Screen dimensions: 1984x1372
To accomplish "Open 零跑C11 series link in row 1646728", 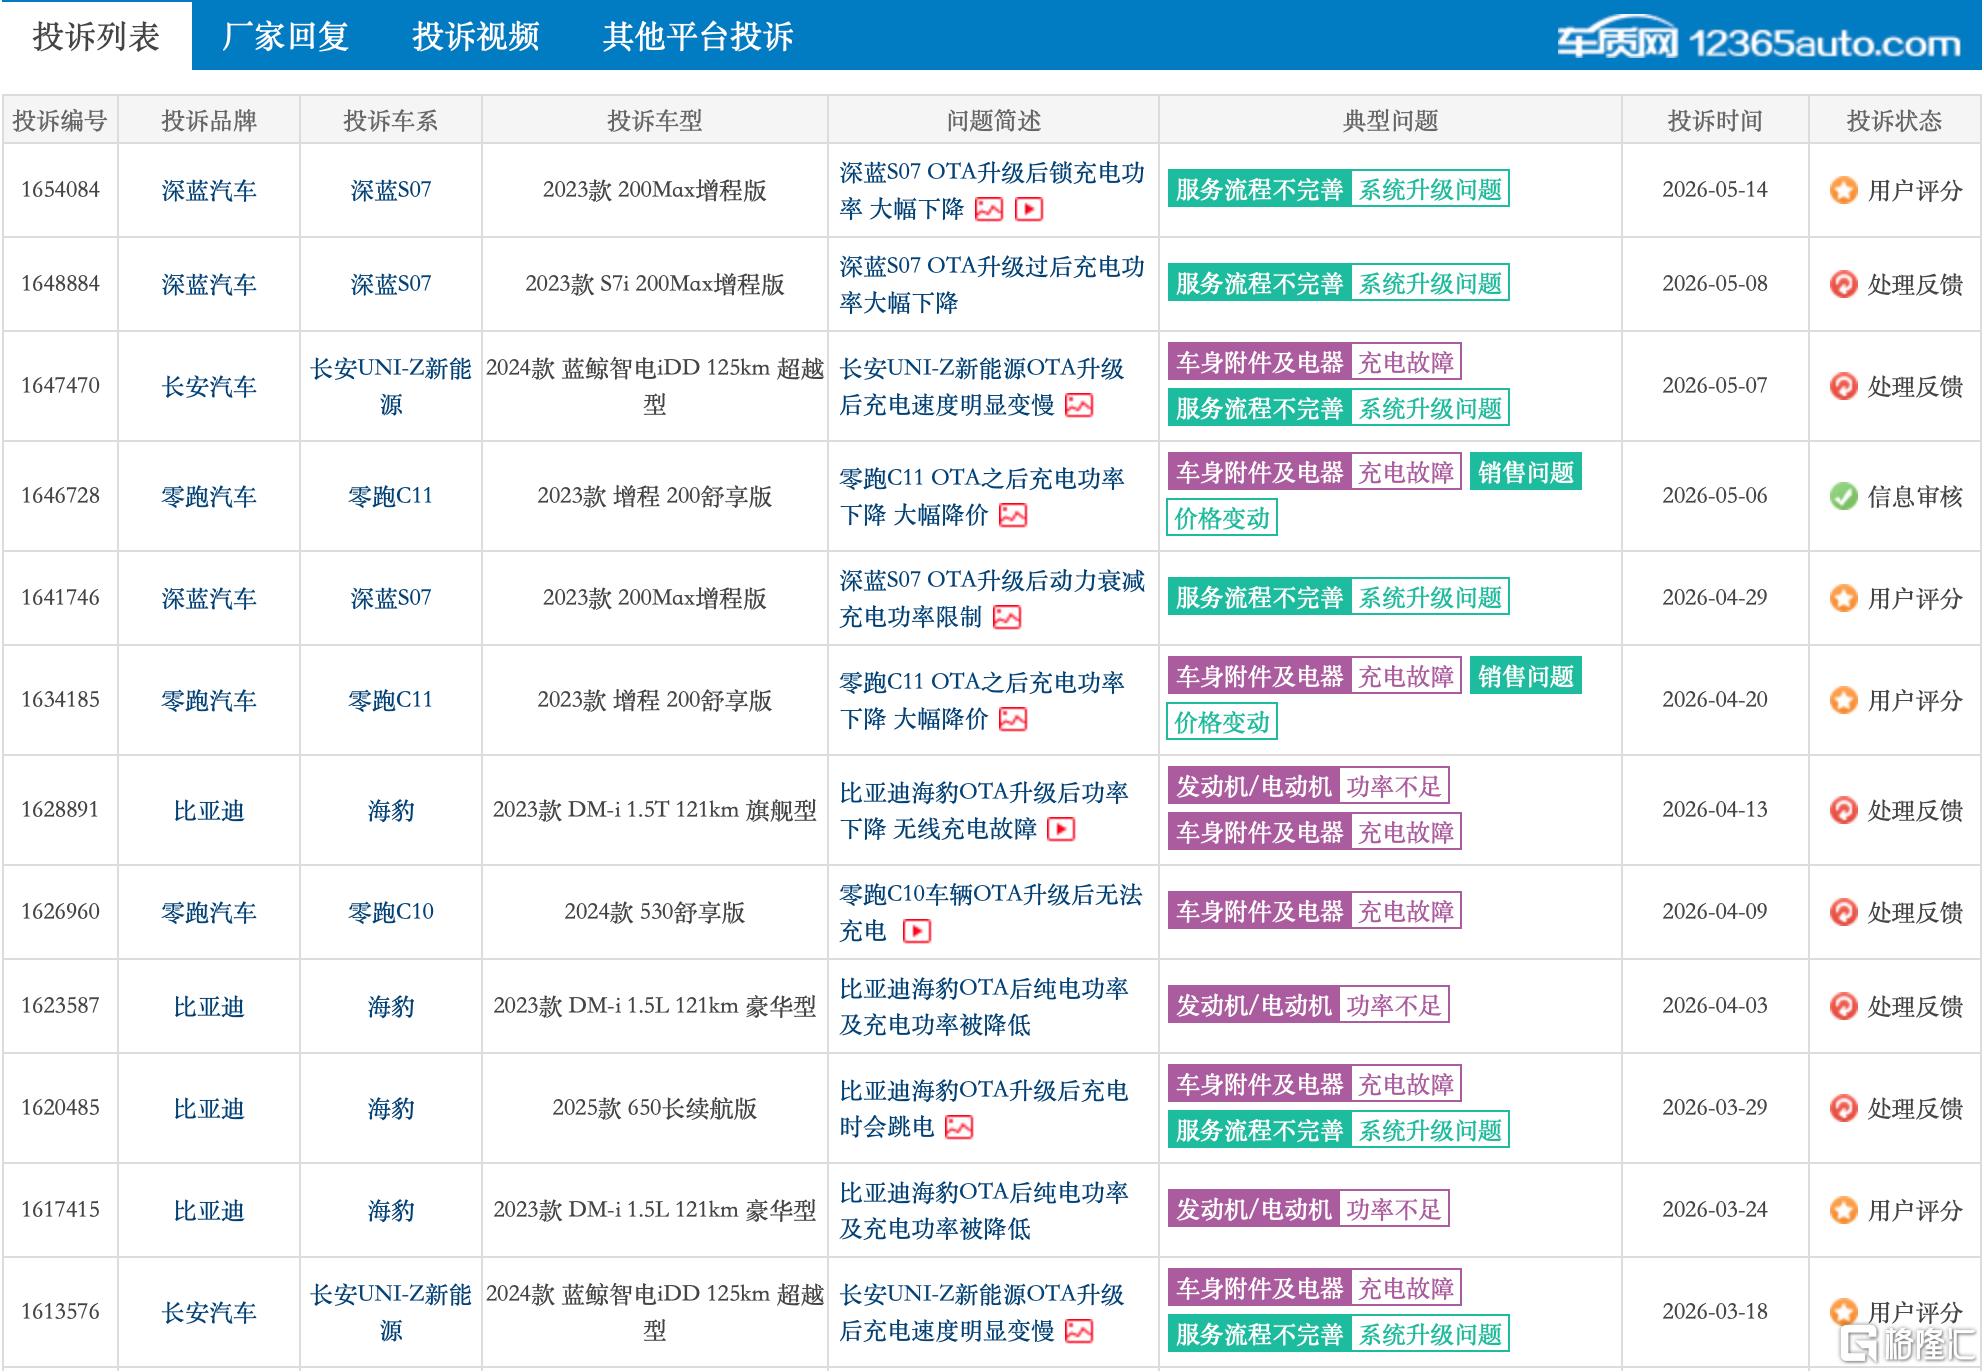I will [x=391, y=496].
